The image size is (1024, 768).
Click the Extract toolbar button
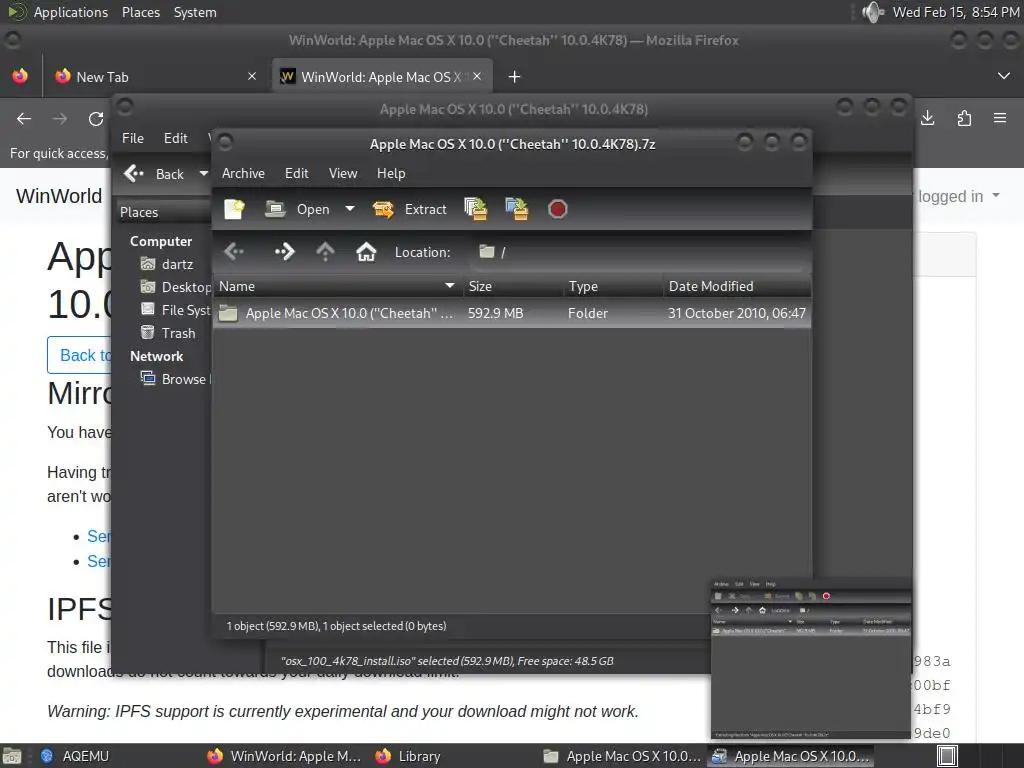(x=410, y=209)
